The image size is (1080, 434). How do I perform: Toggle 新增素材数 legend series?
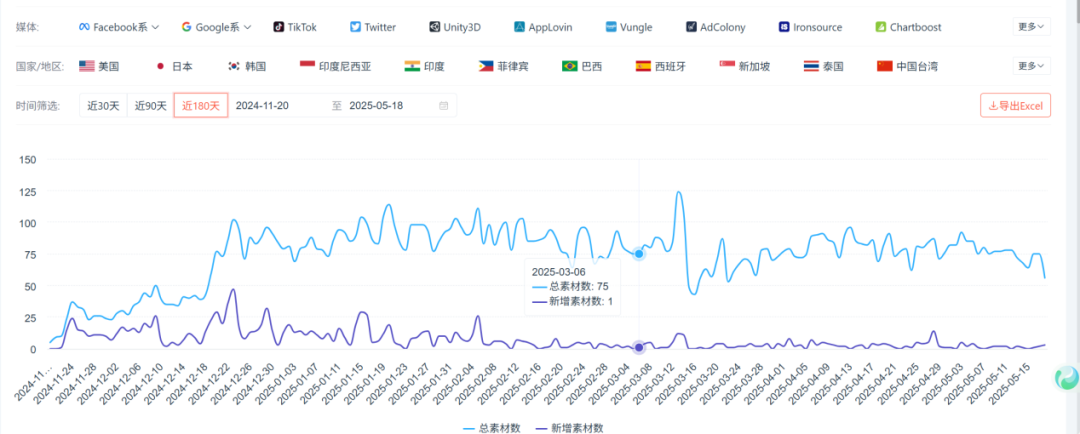(x=569, y=428)
